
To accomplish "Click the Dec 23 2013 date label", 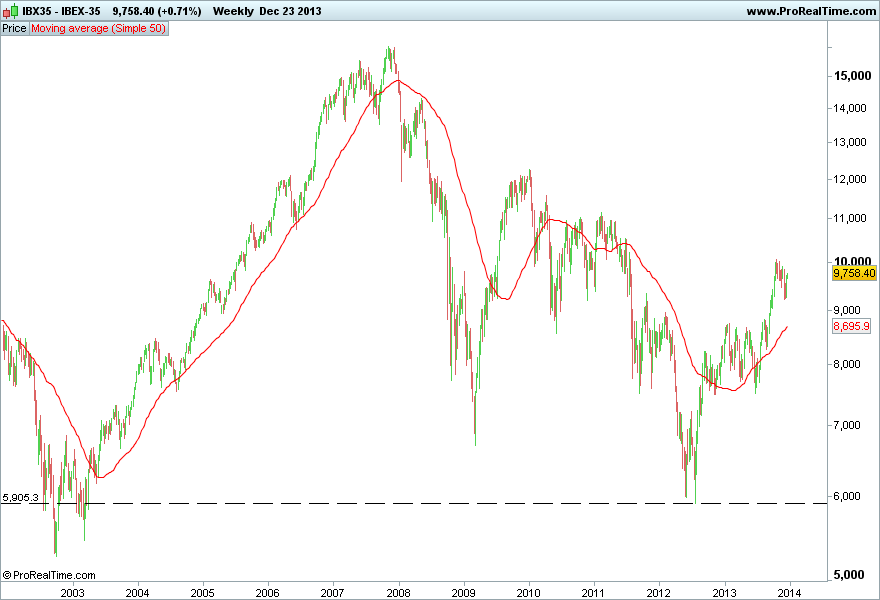I will click(x=290, y=11).
